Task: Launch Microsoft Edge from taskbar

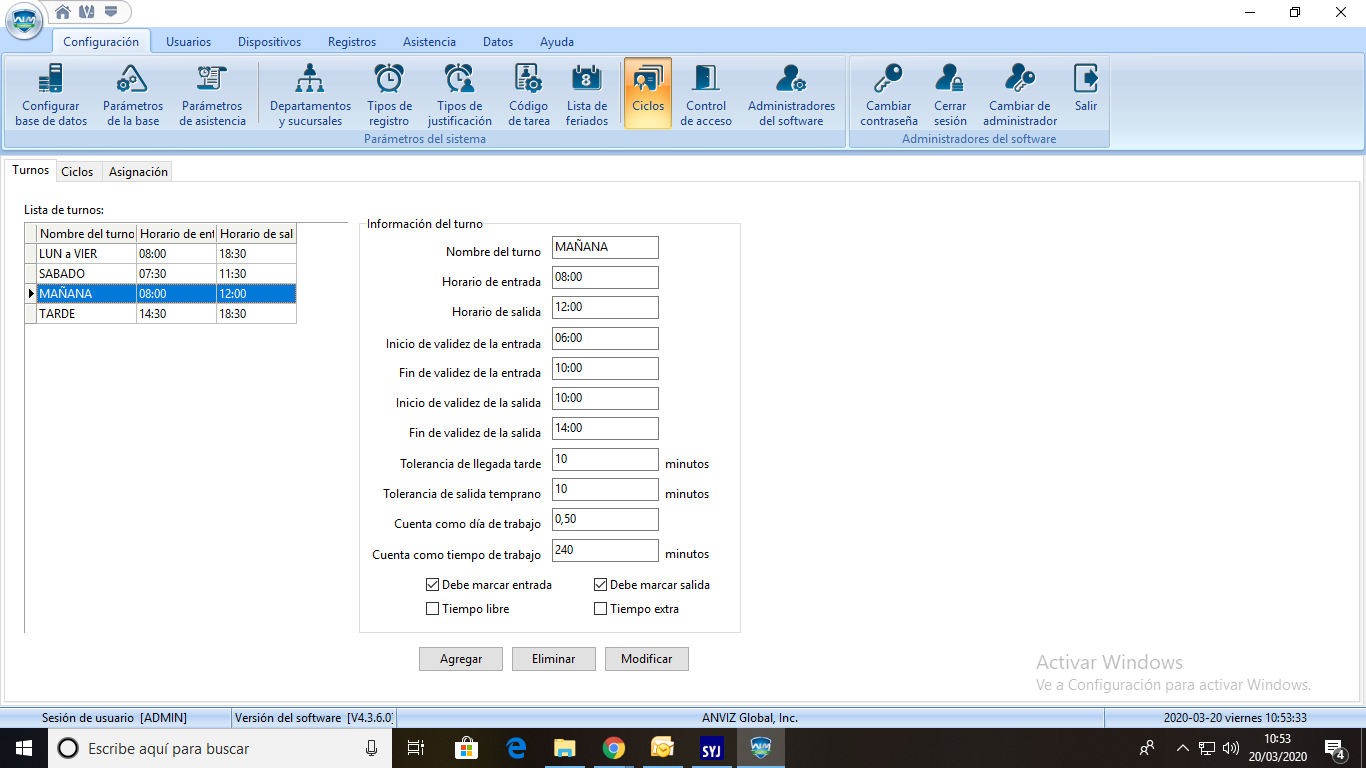Action: 516,748
